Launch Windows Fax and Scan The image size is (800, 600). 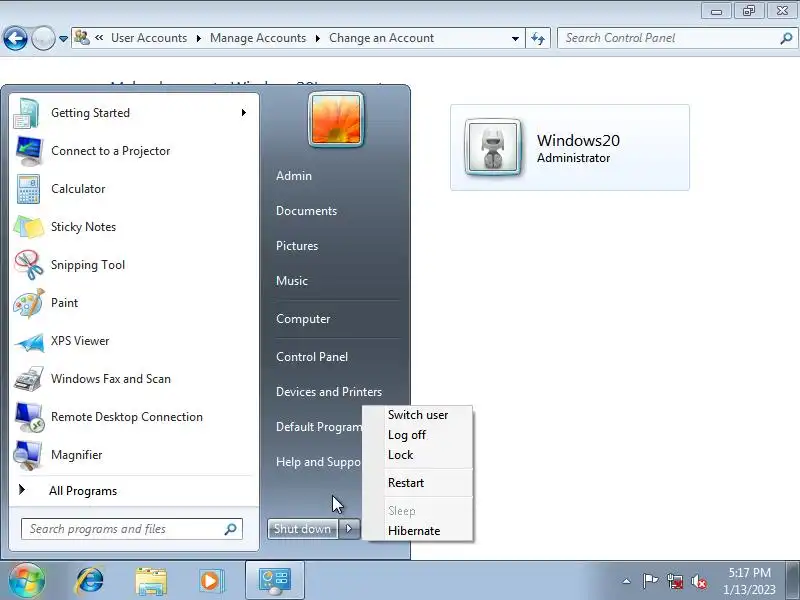click(x=134, y=379)
